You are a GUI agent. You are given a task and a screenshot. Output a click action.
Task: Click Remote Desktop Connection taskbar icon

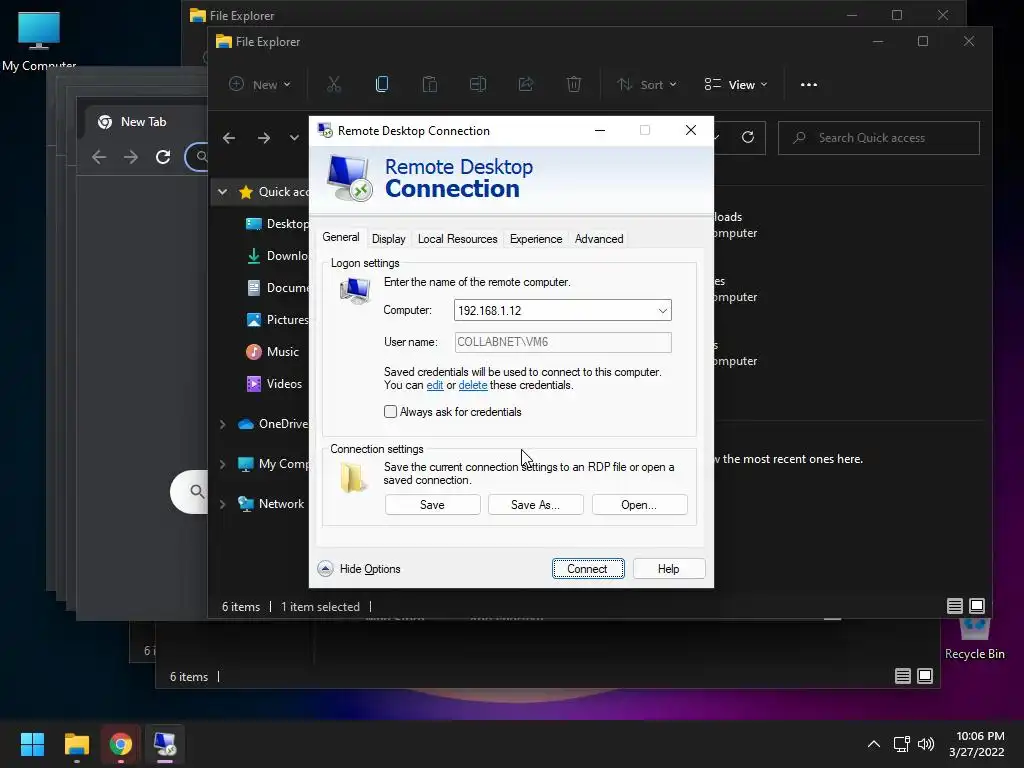[x=165, y=744]
